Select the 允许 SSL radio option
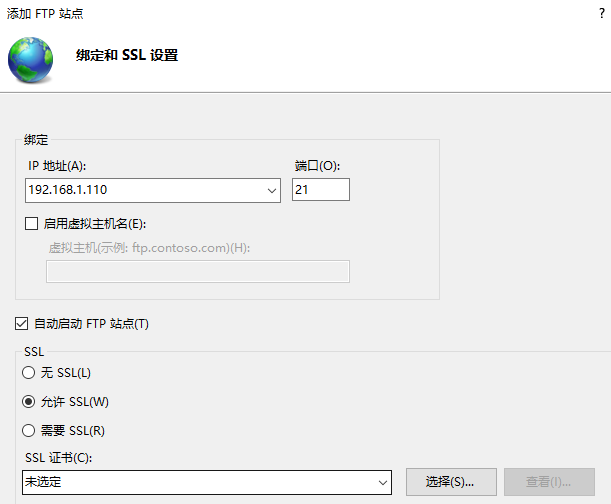The image size is (611, 504). click(28, 401)
